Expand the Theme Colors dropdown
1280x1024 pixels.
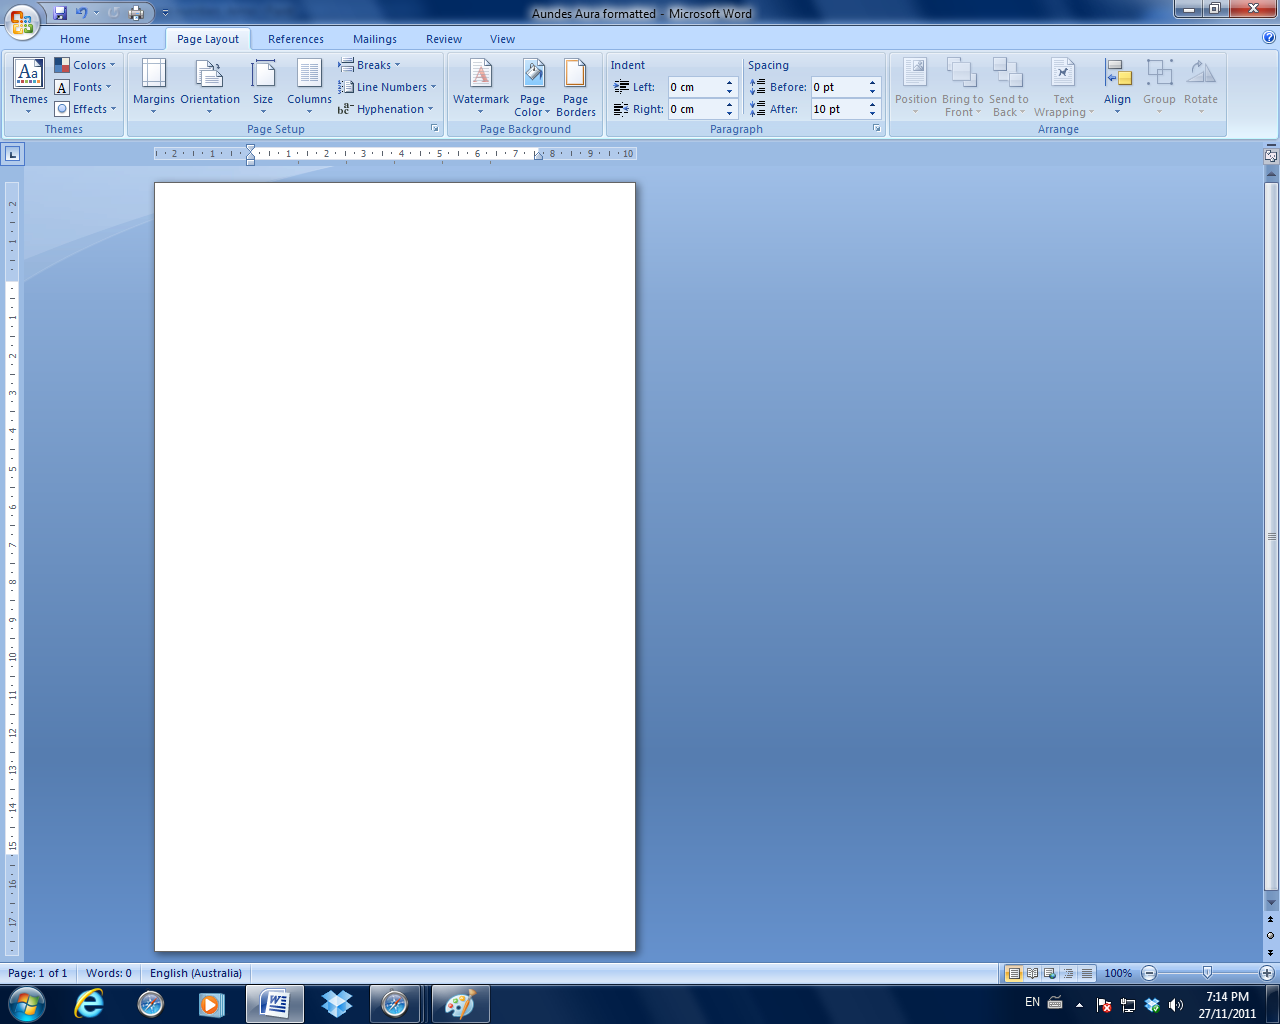point(85,65)
